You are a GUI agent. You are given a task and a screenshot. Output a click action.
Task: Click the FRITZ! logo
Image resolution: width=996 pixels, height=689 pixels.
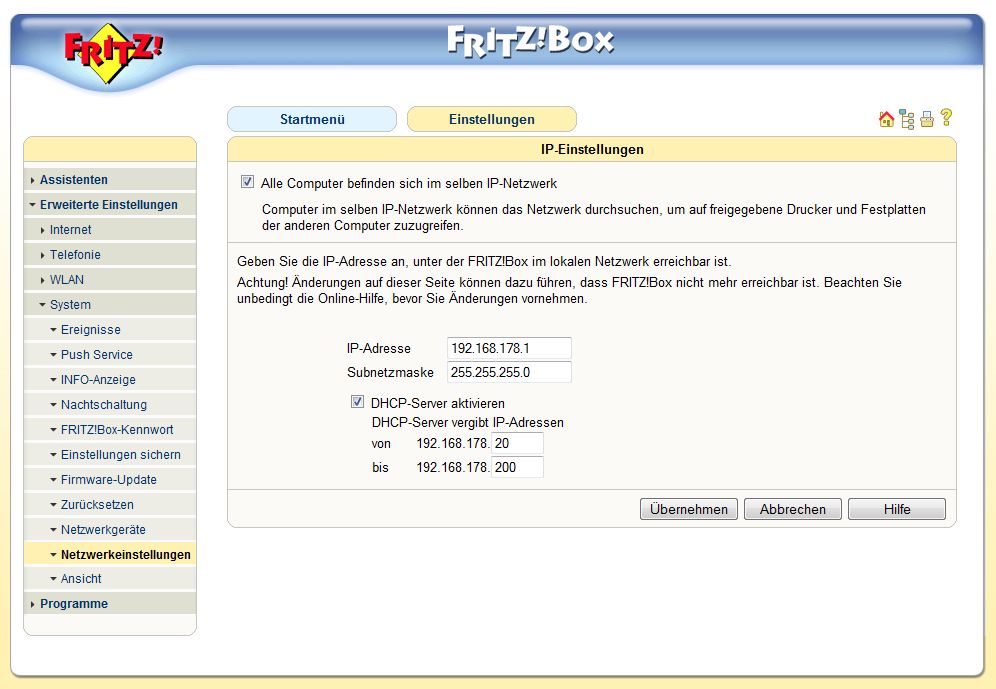pos(112,53)
